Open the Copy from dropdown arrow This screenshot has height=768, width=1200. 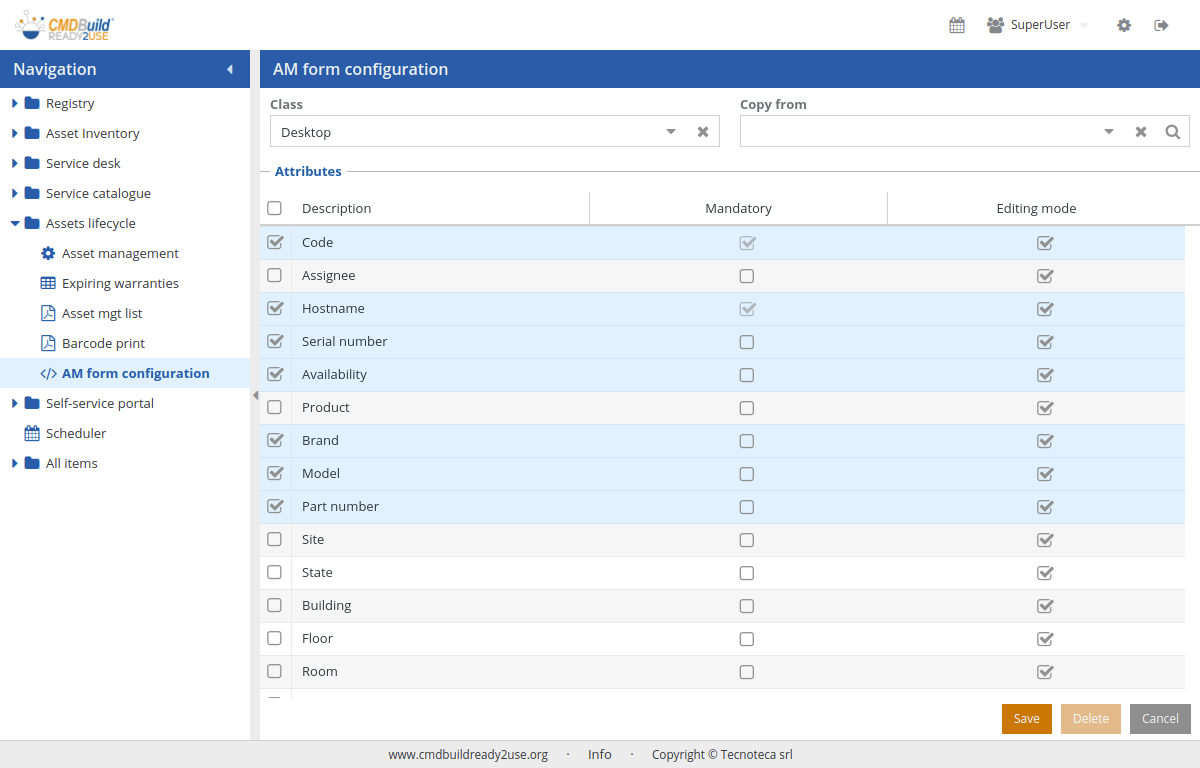click(x=1109, y=132)
